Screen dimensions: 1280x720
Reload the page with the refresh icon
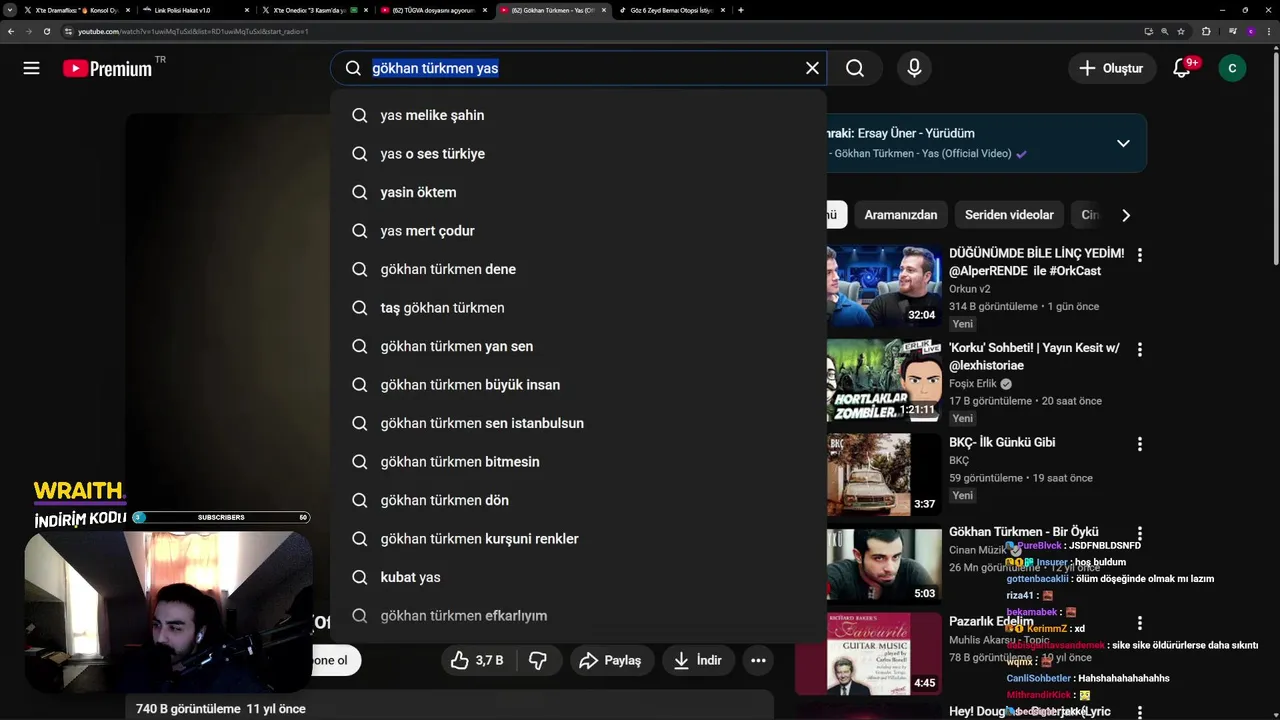46,31
